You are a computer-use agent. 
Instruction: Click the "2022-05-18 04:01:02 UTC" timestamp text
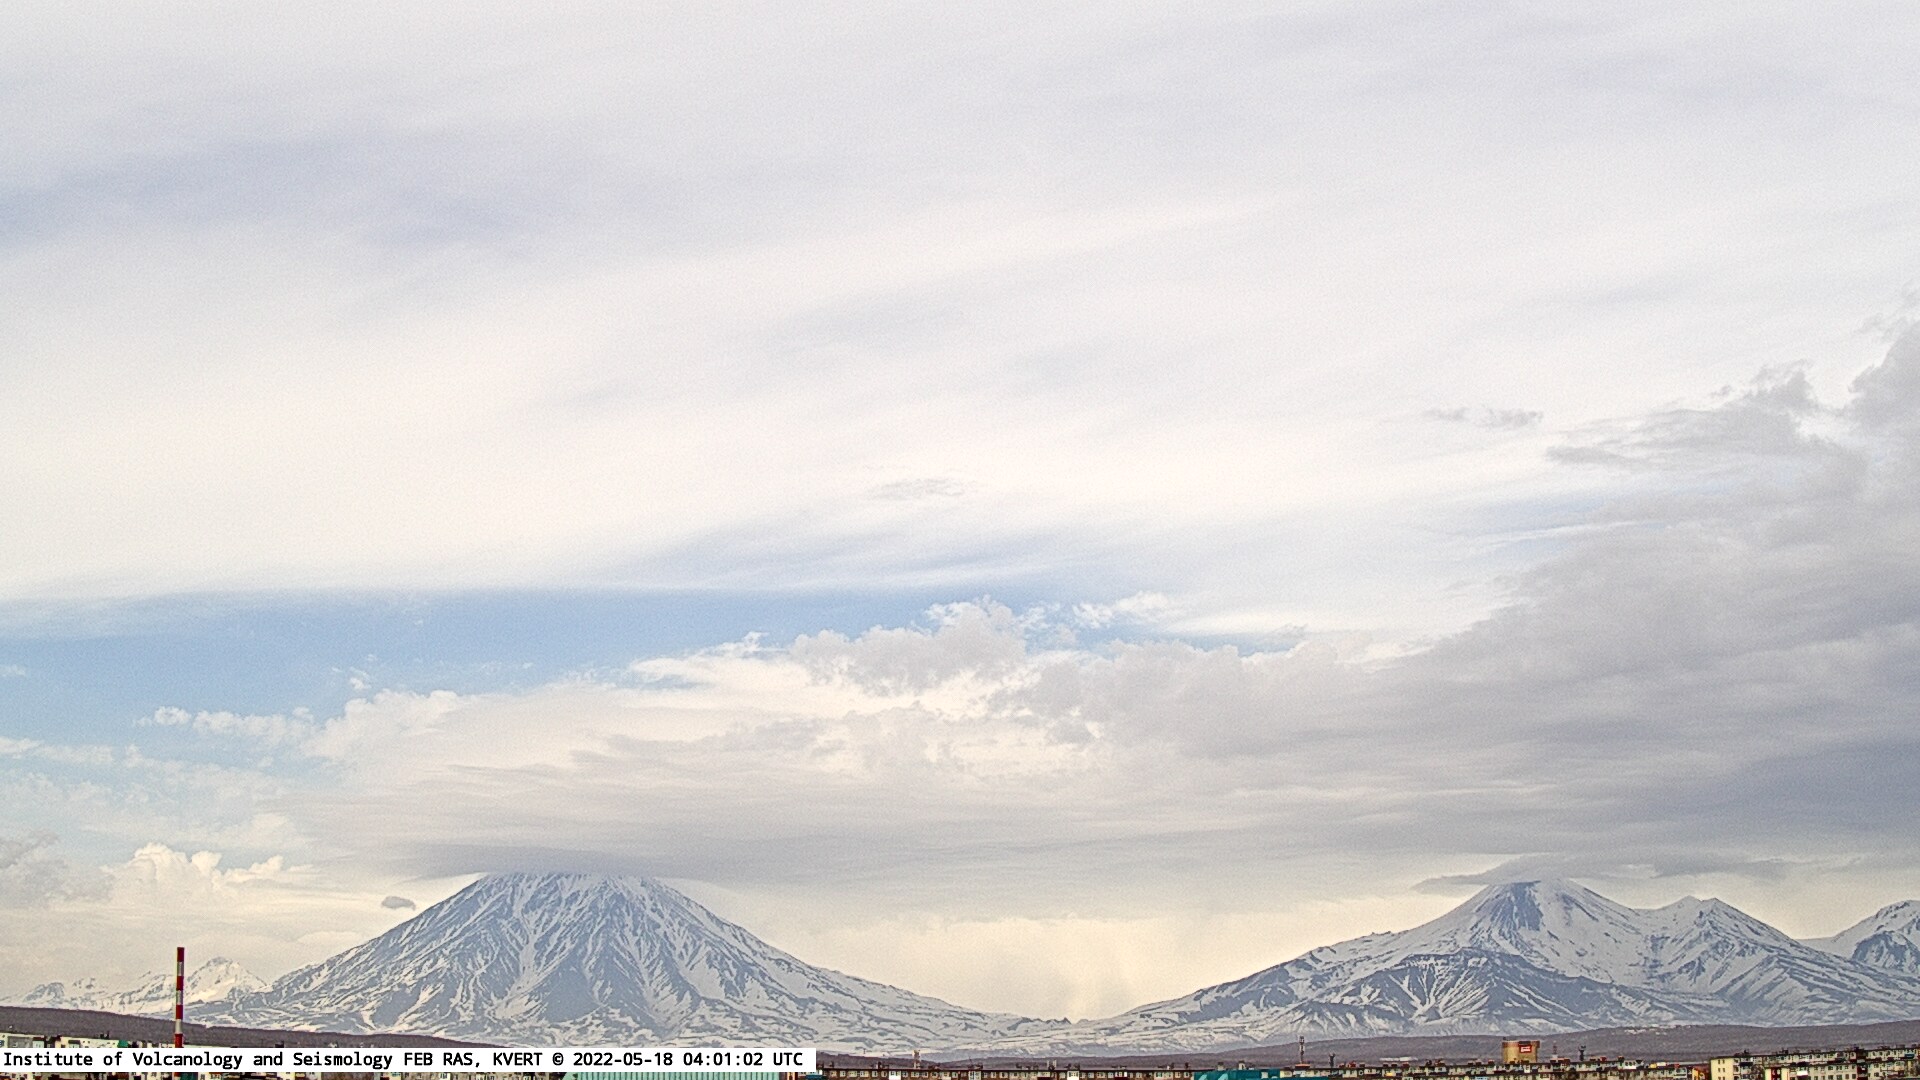pyautogui.click(x=685, y=1059)
